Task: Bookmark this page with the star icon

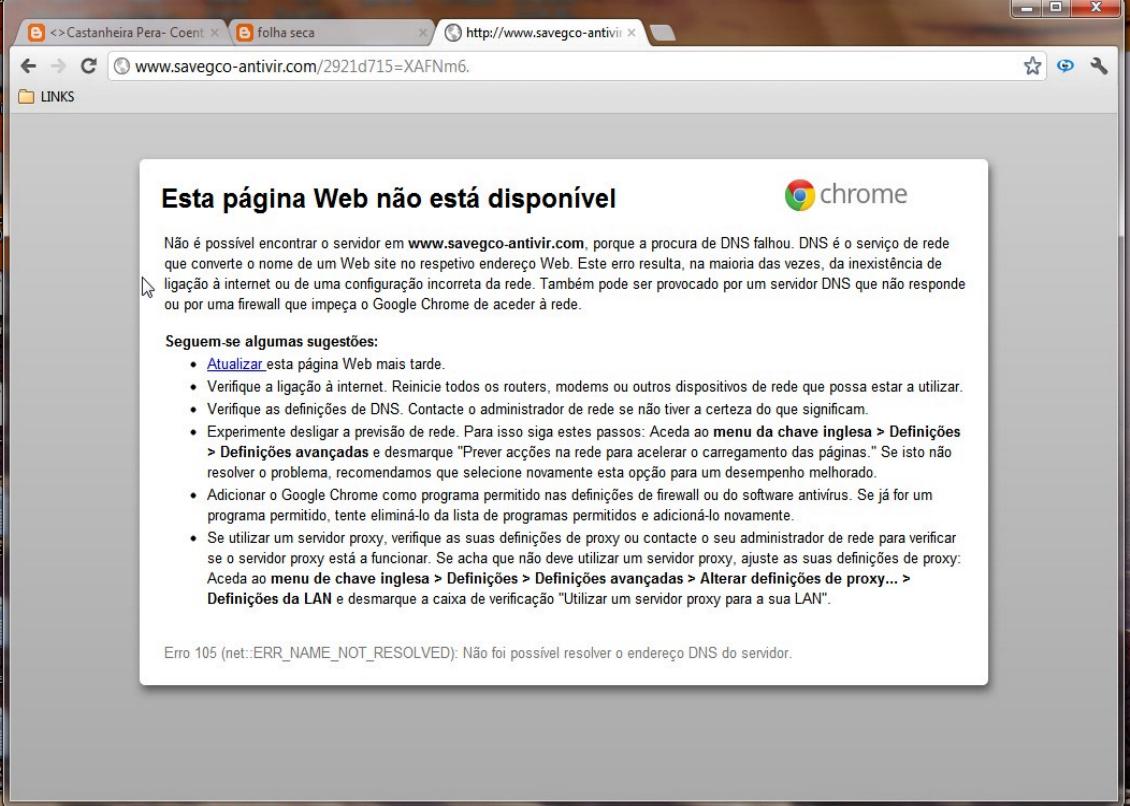Action: (x=1032, y=66)
